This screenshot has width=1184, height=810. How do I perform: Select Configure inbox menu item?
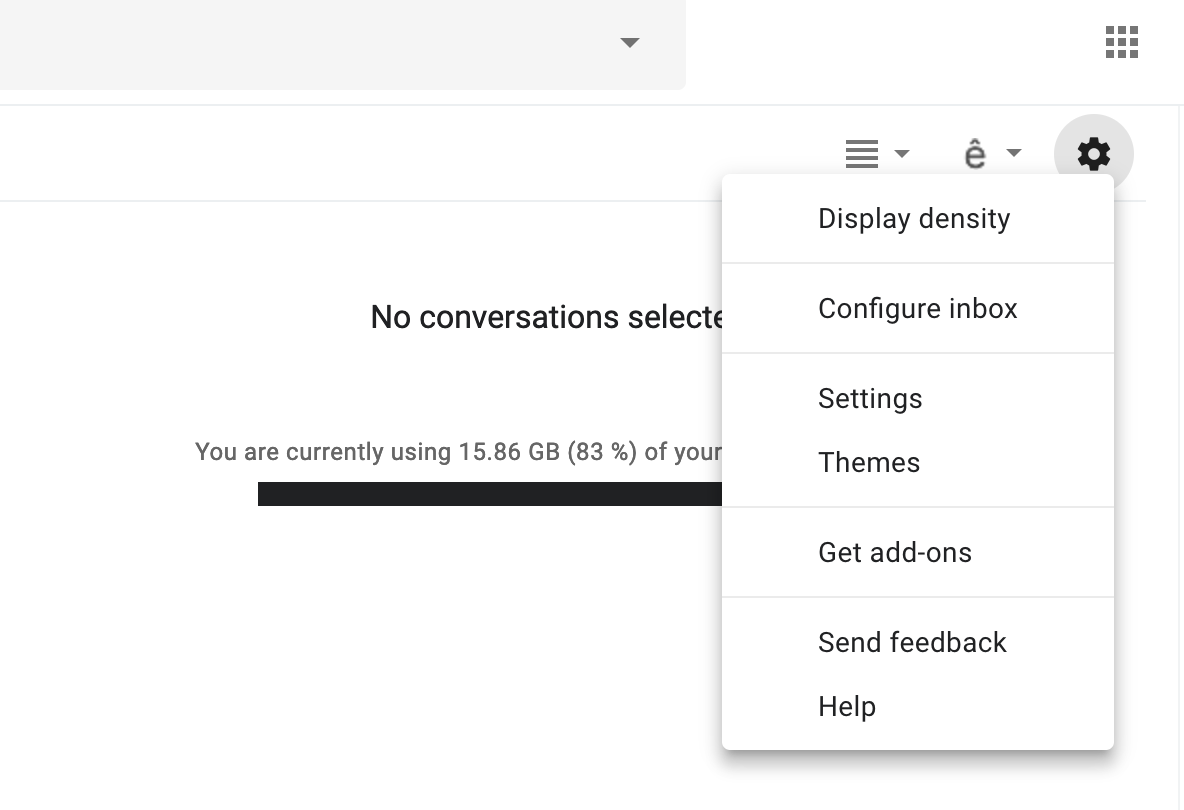(x=917, y=309)
